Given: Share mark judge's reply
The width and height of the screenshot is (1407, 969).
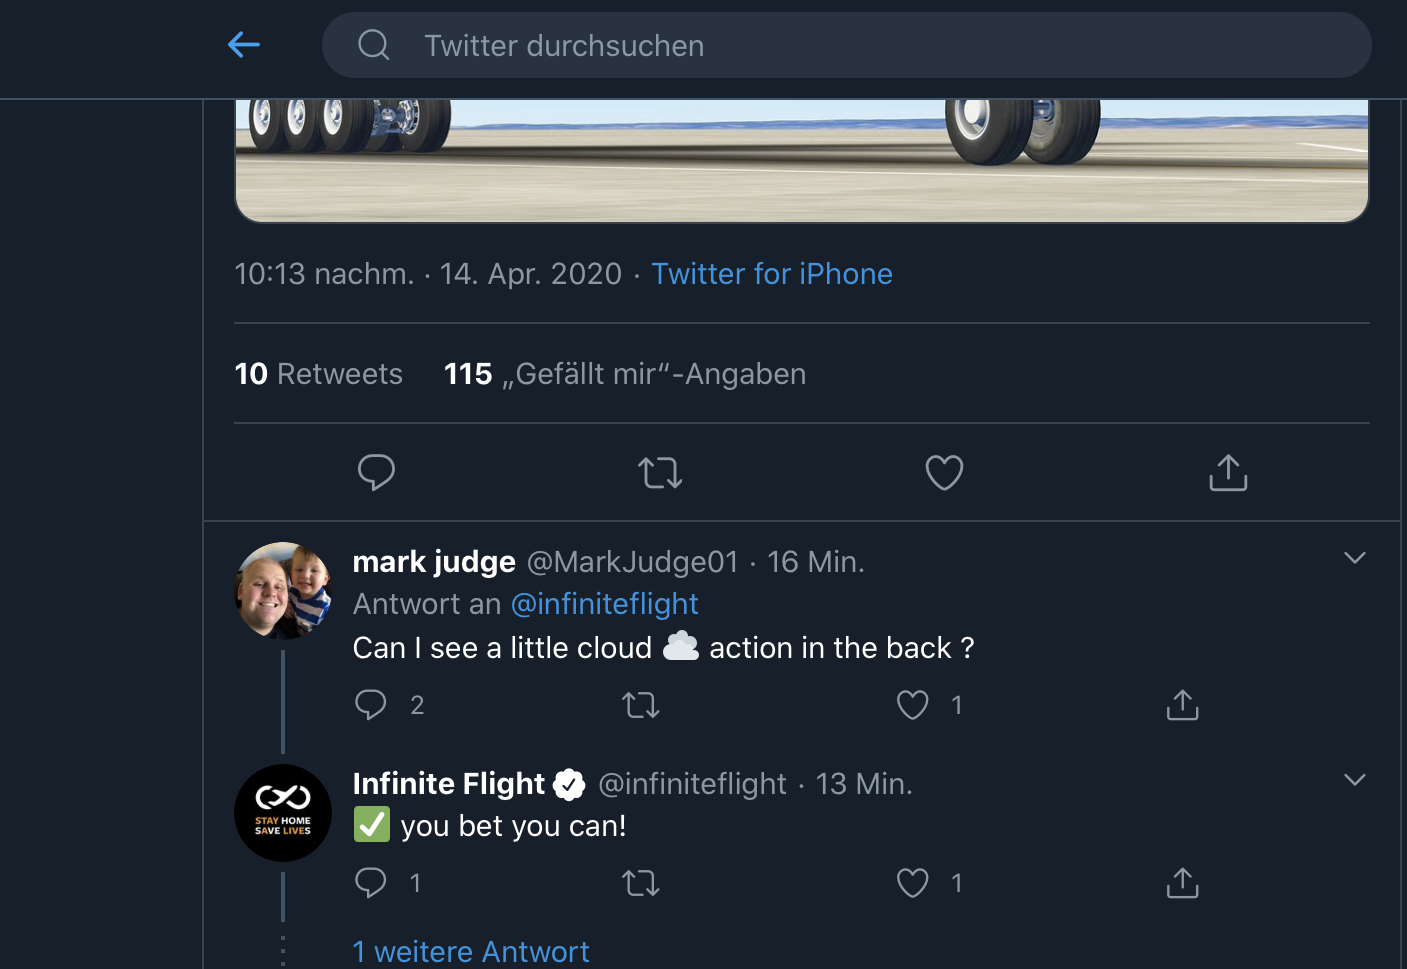Looking at the screenshot, I should click(1182, 705).
